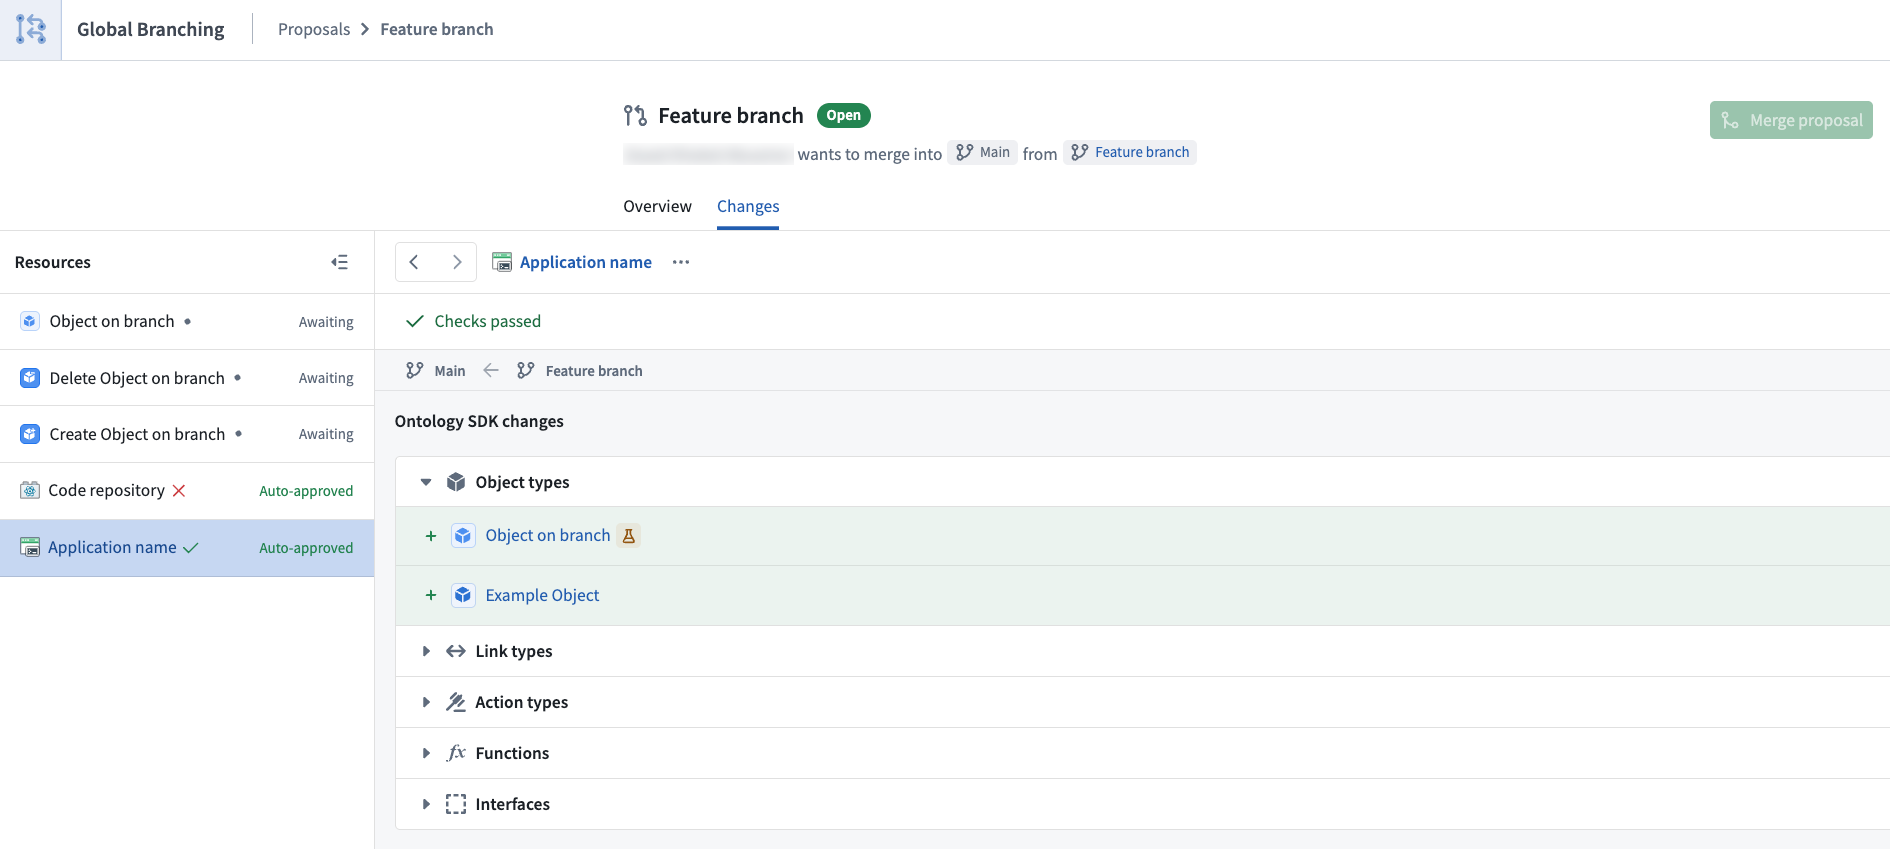
Task: Navigate to Proposals breadcrumb
Action: click(x=314, y=29)
